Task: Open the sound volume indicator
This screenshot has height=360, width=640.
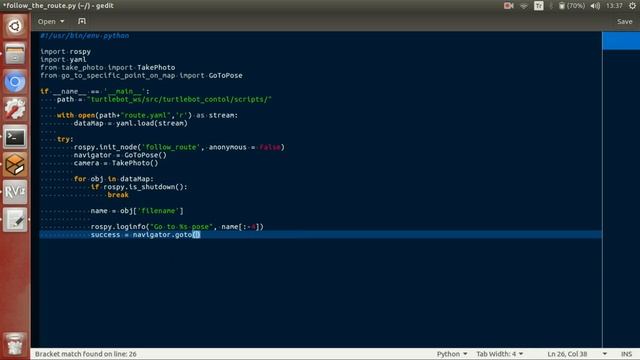Action: point(595,6)
